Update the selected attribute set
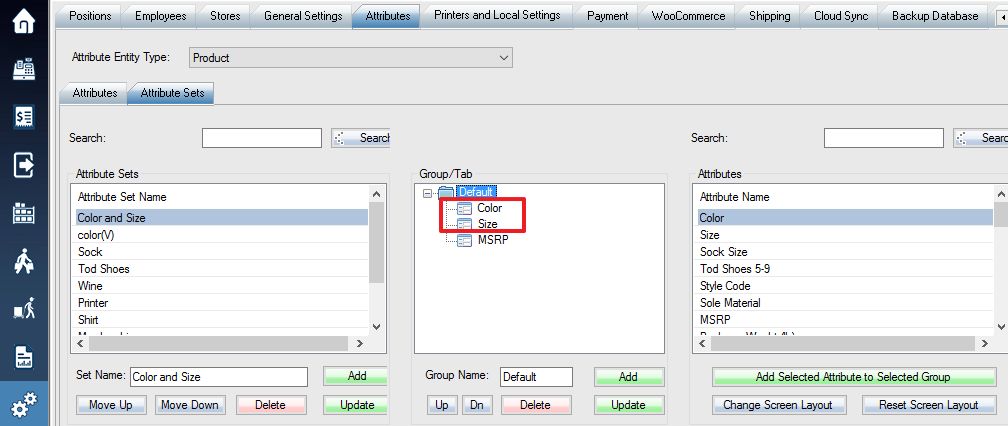 pos(356,405)
